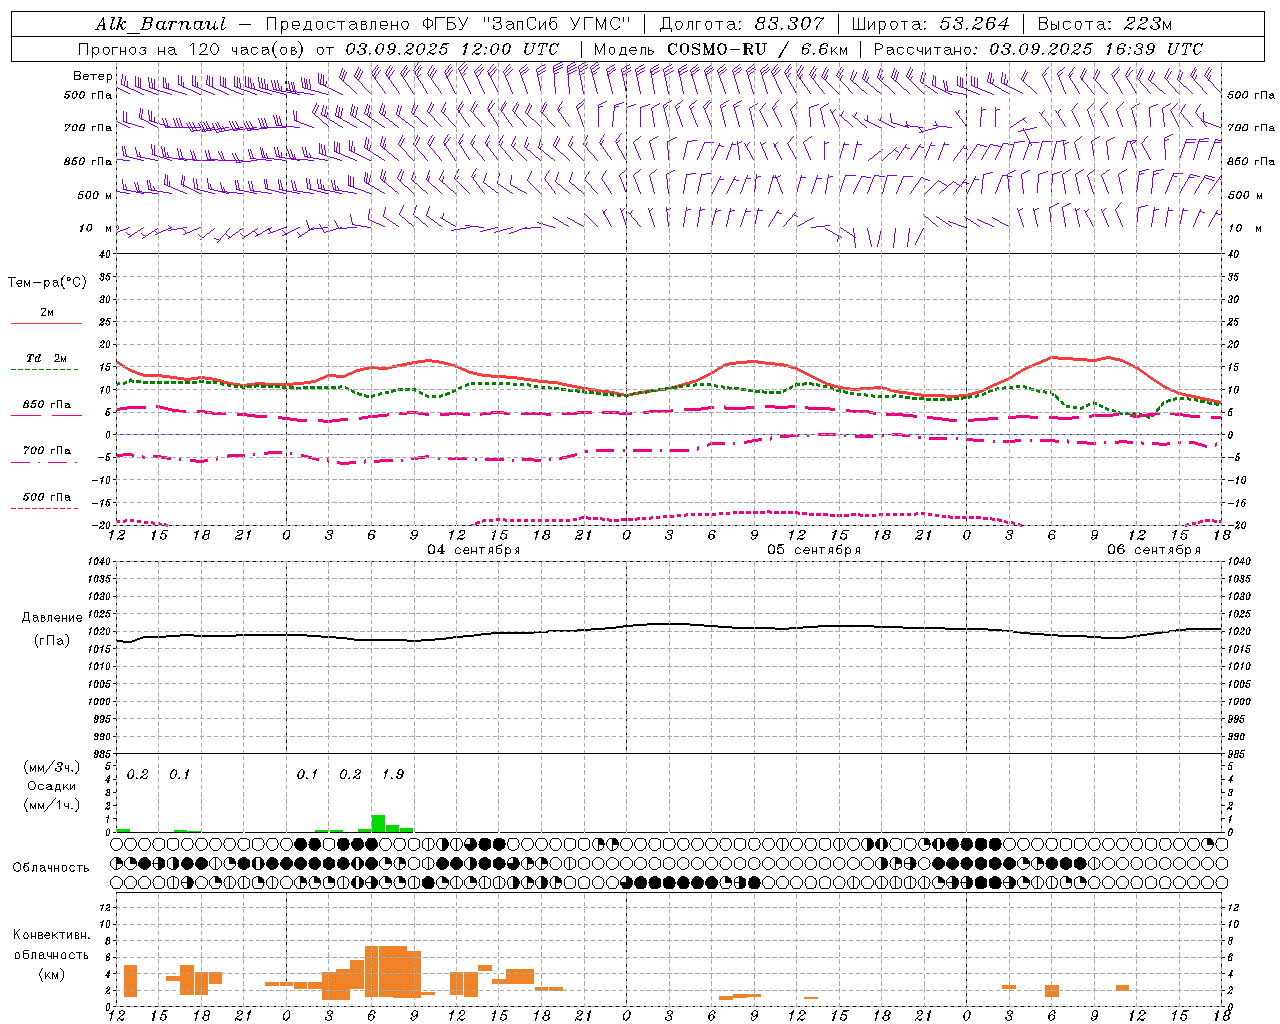
Task: Click the "Td 2м" dew point legend label
Action: tap(46, 358)
